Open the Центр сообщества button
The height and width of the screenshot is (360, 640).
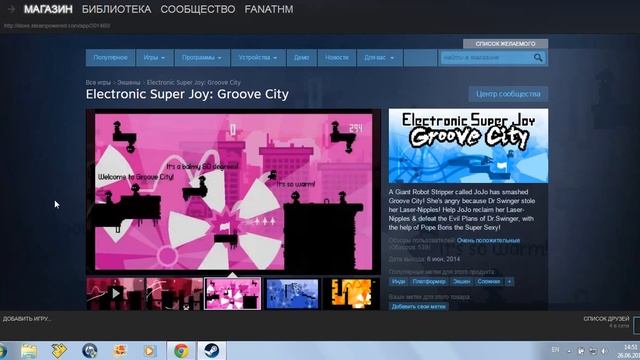tap(508, 94)
